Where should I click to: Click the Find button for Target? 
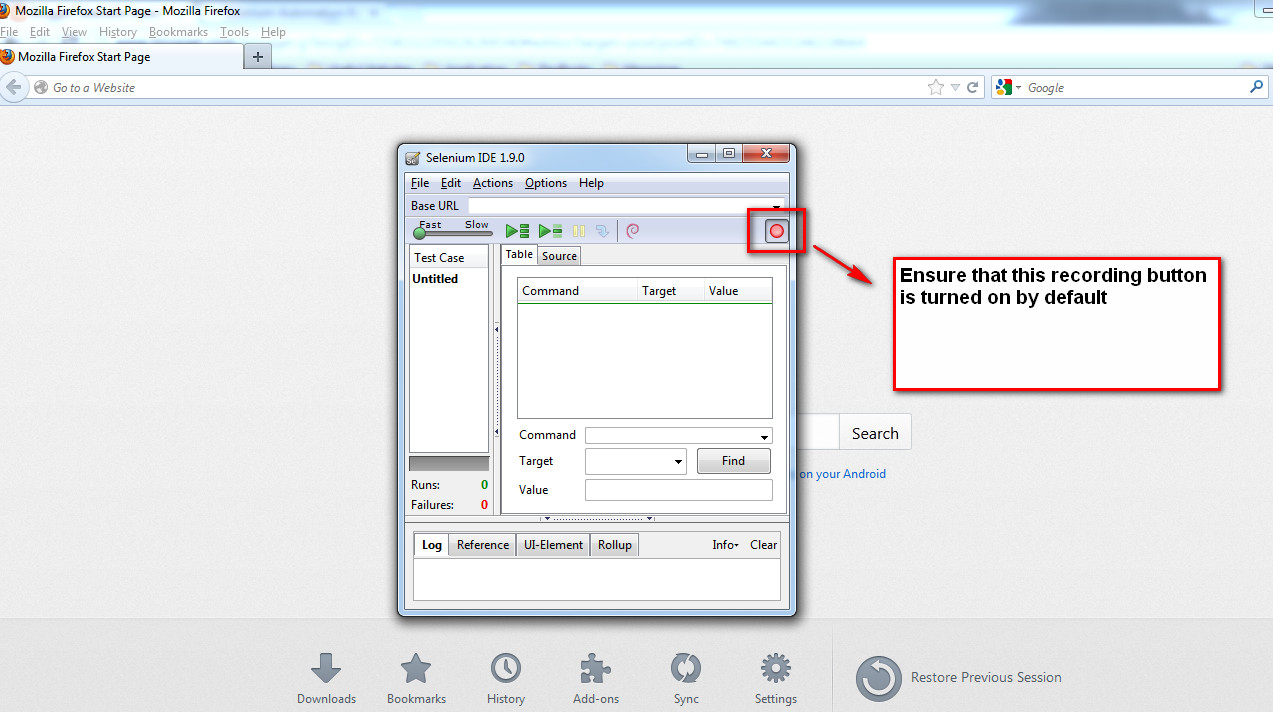click(733, 461)
